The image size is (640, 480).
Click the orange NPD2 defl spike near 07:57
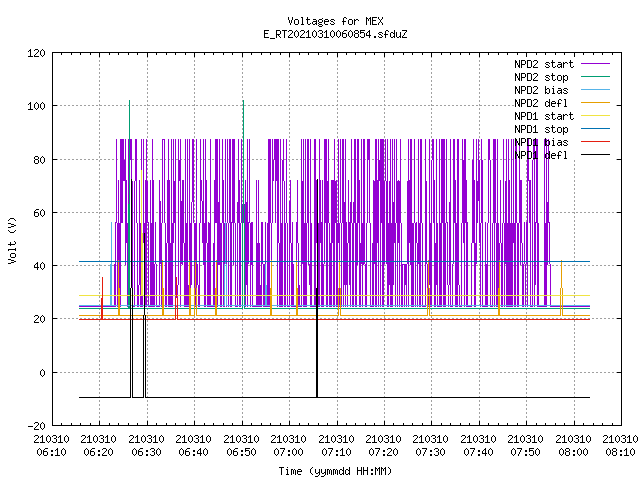[561, 288]
